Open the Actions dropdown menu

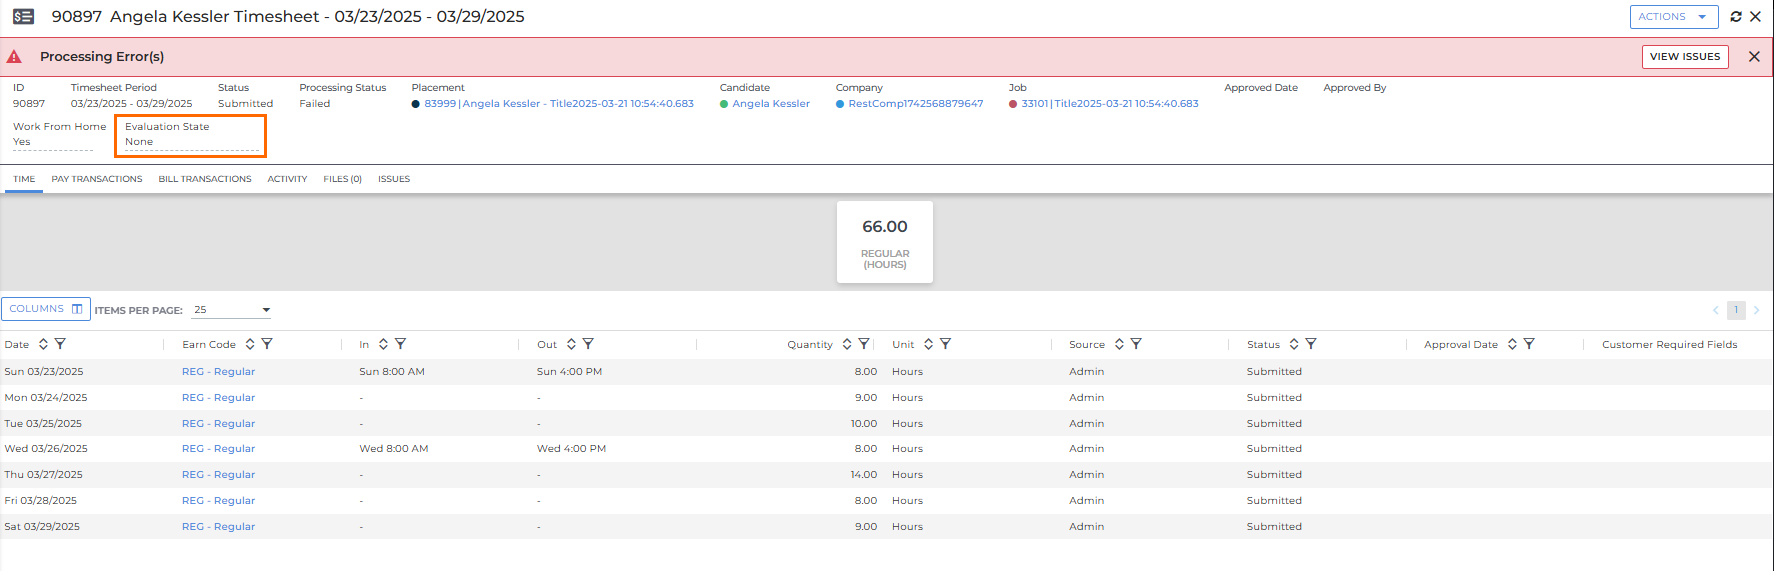(x=1673, y=17)
